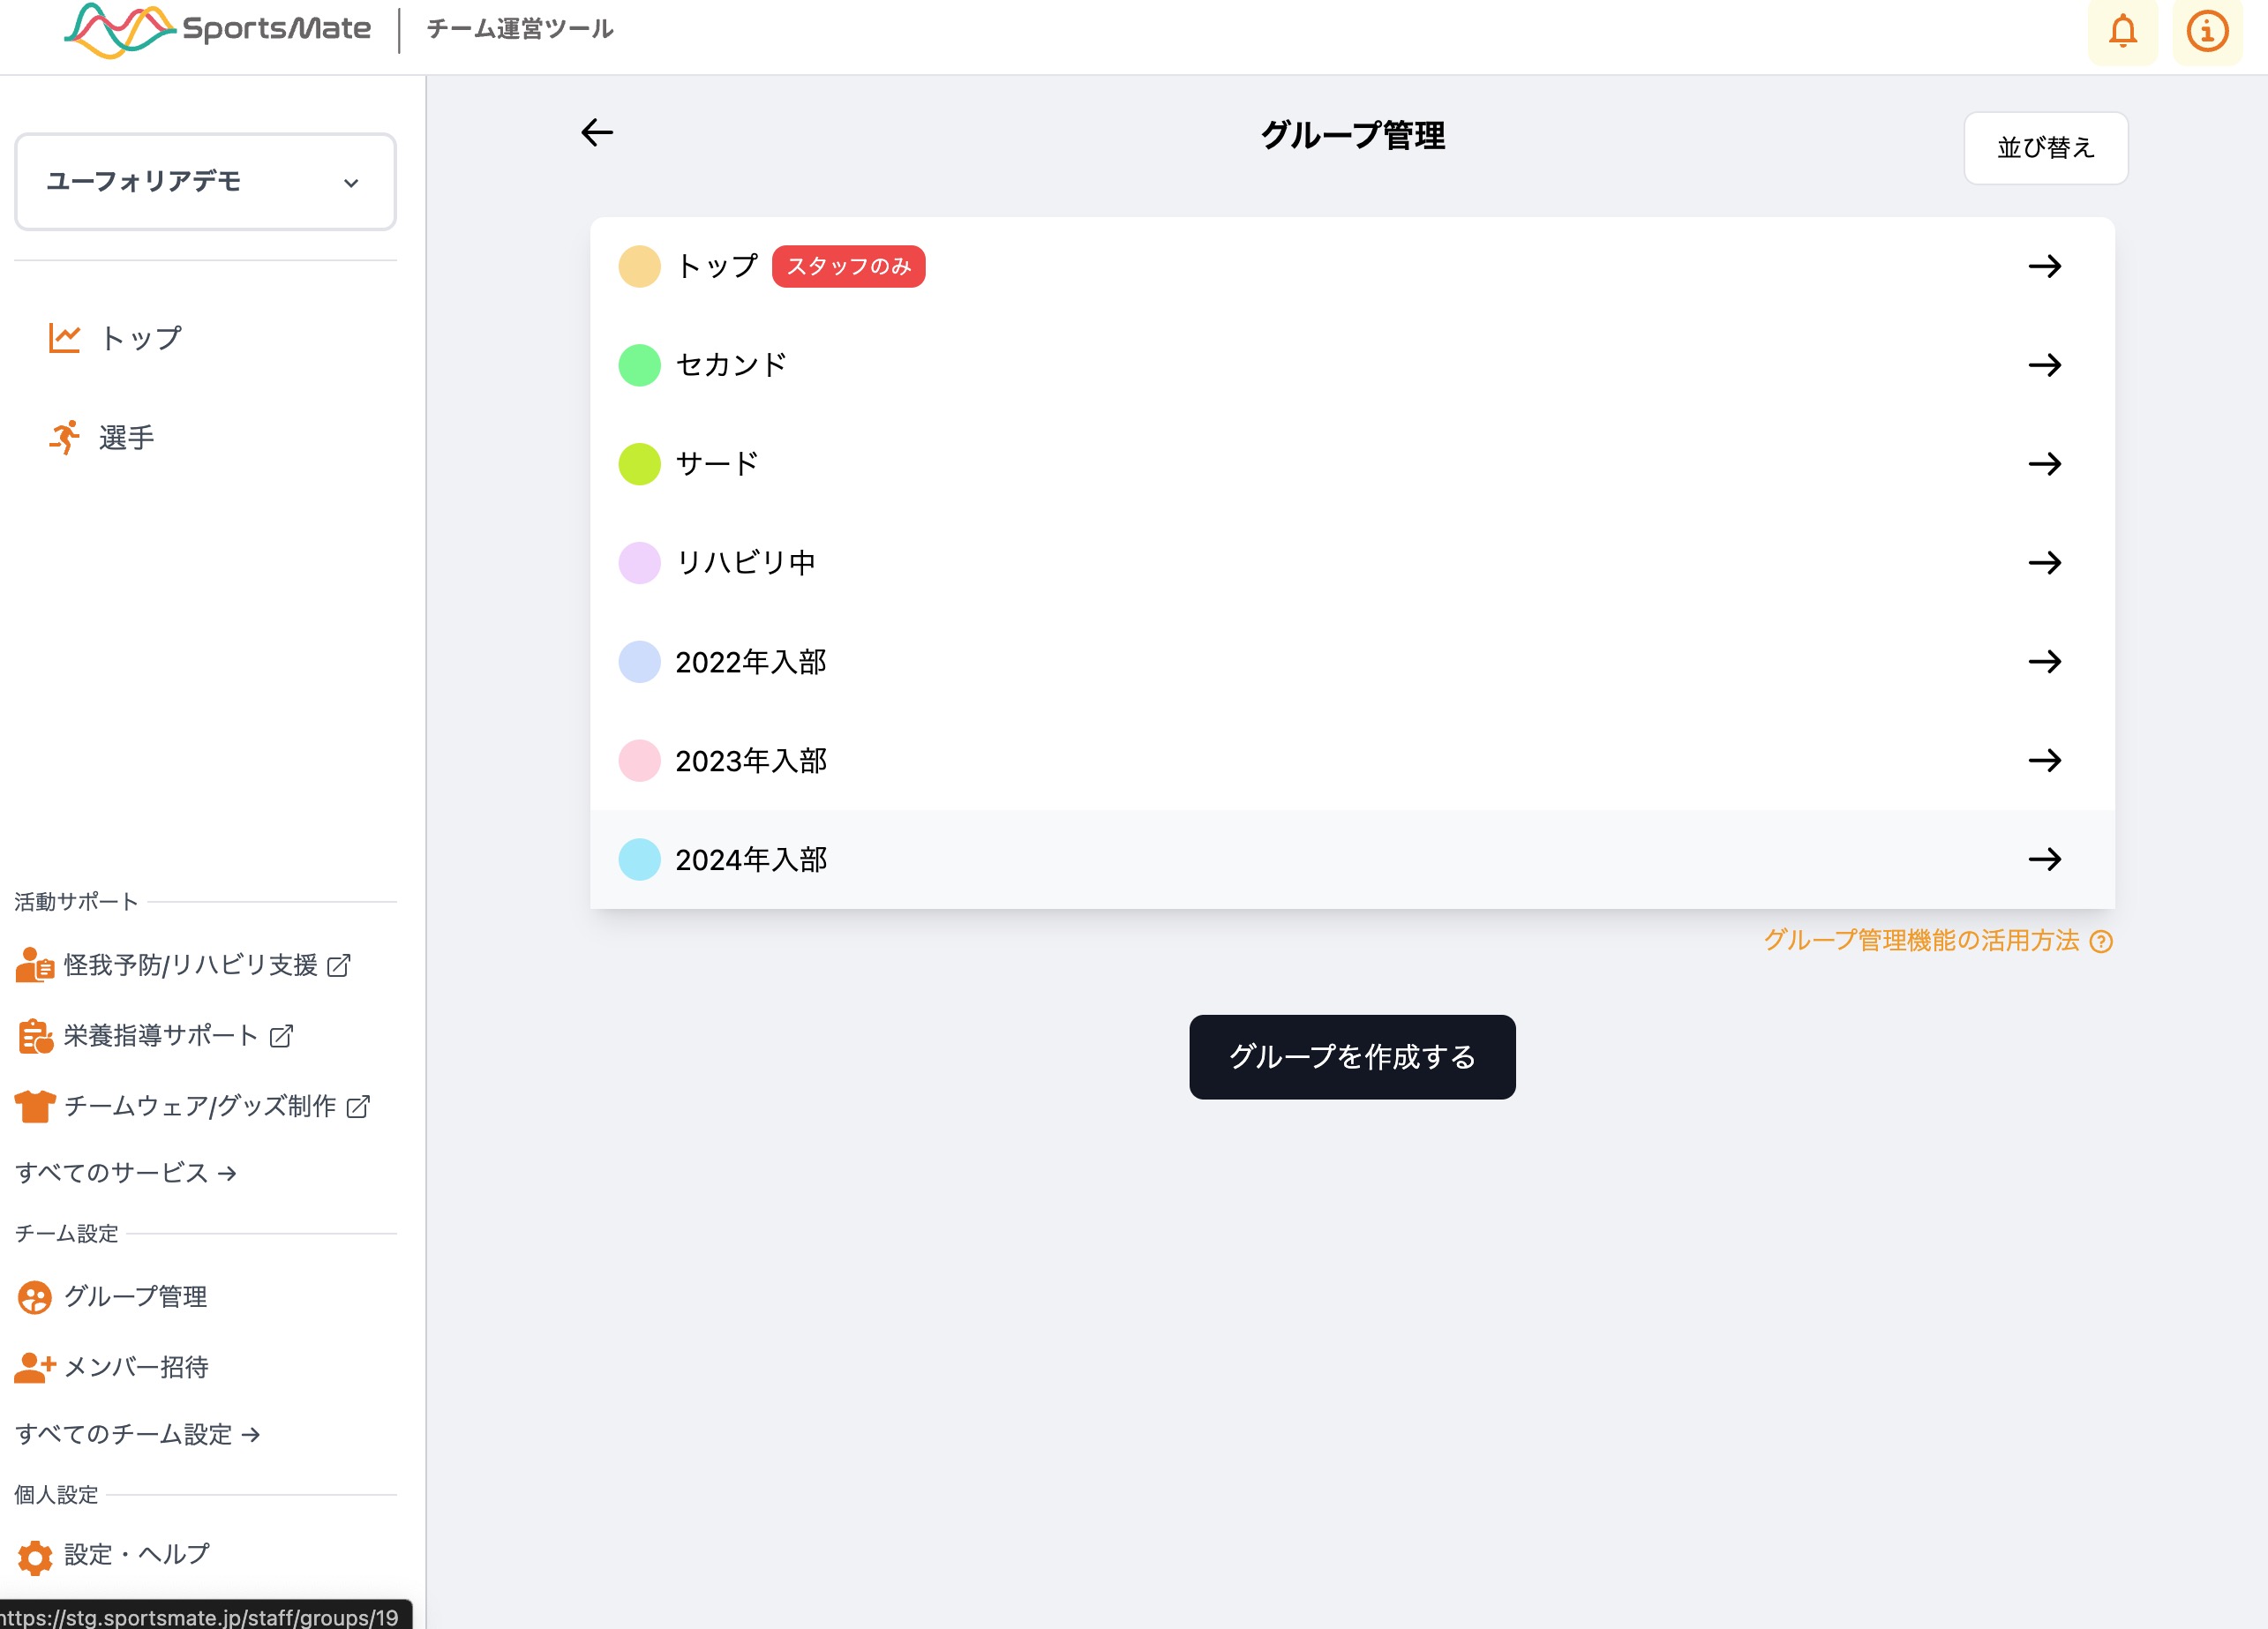The image size is (2268, 1629).
Task: Open the info circle icon
Action: 2207,31
